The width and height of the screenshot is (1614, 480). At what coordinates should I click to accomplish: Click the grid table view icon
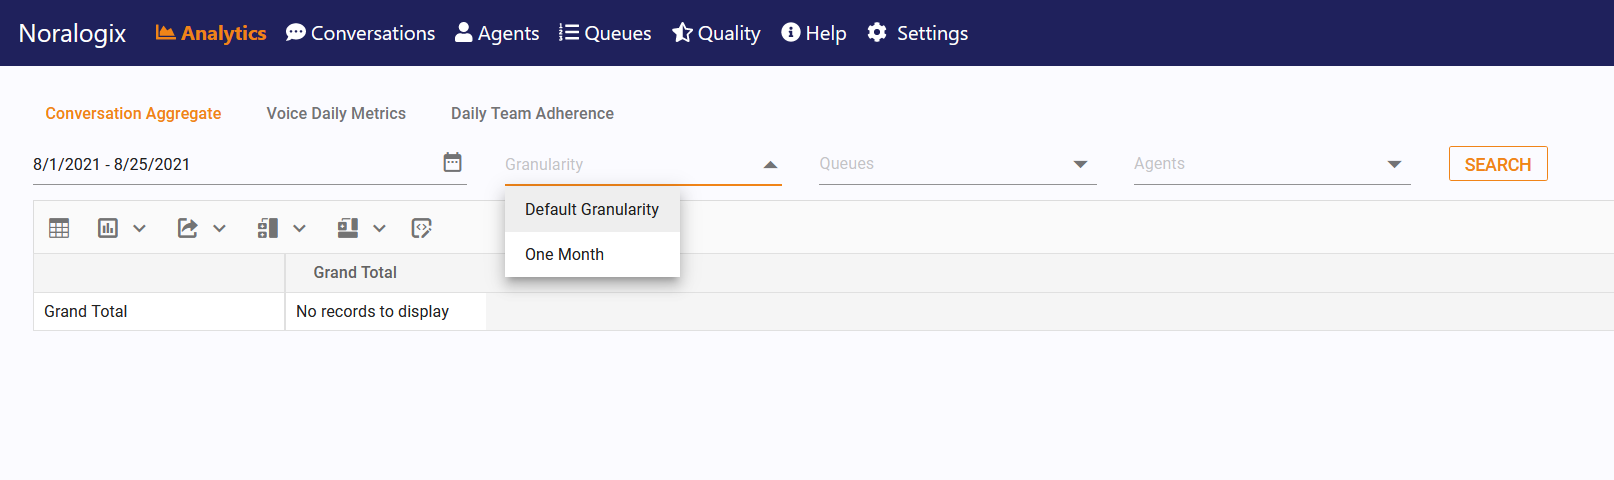(59, 228)
